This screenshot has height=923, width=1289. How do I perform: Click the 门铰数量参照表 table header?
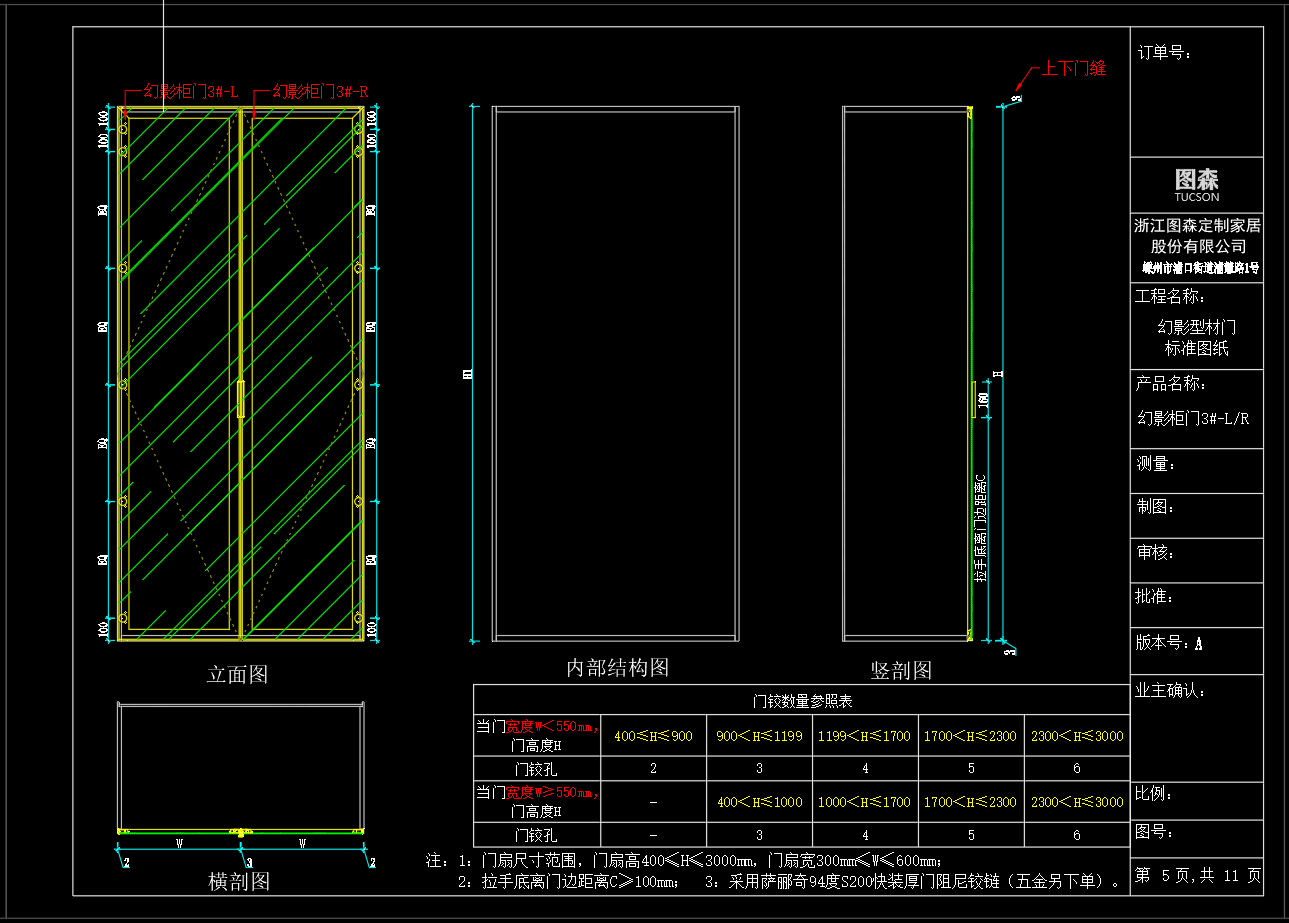coord(801,701)
